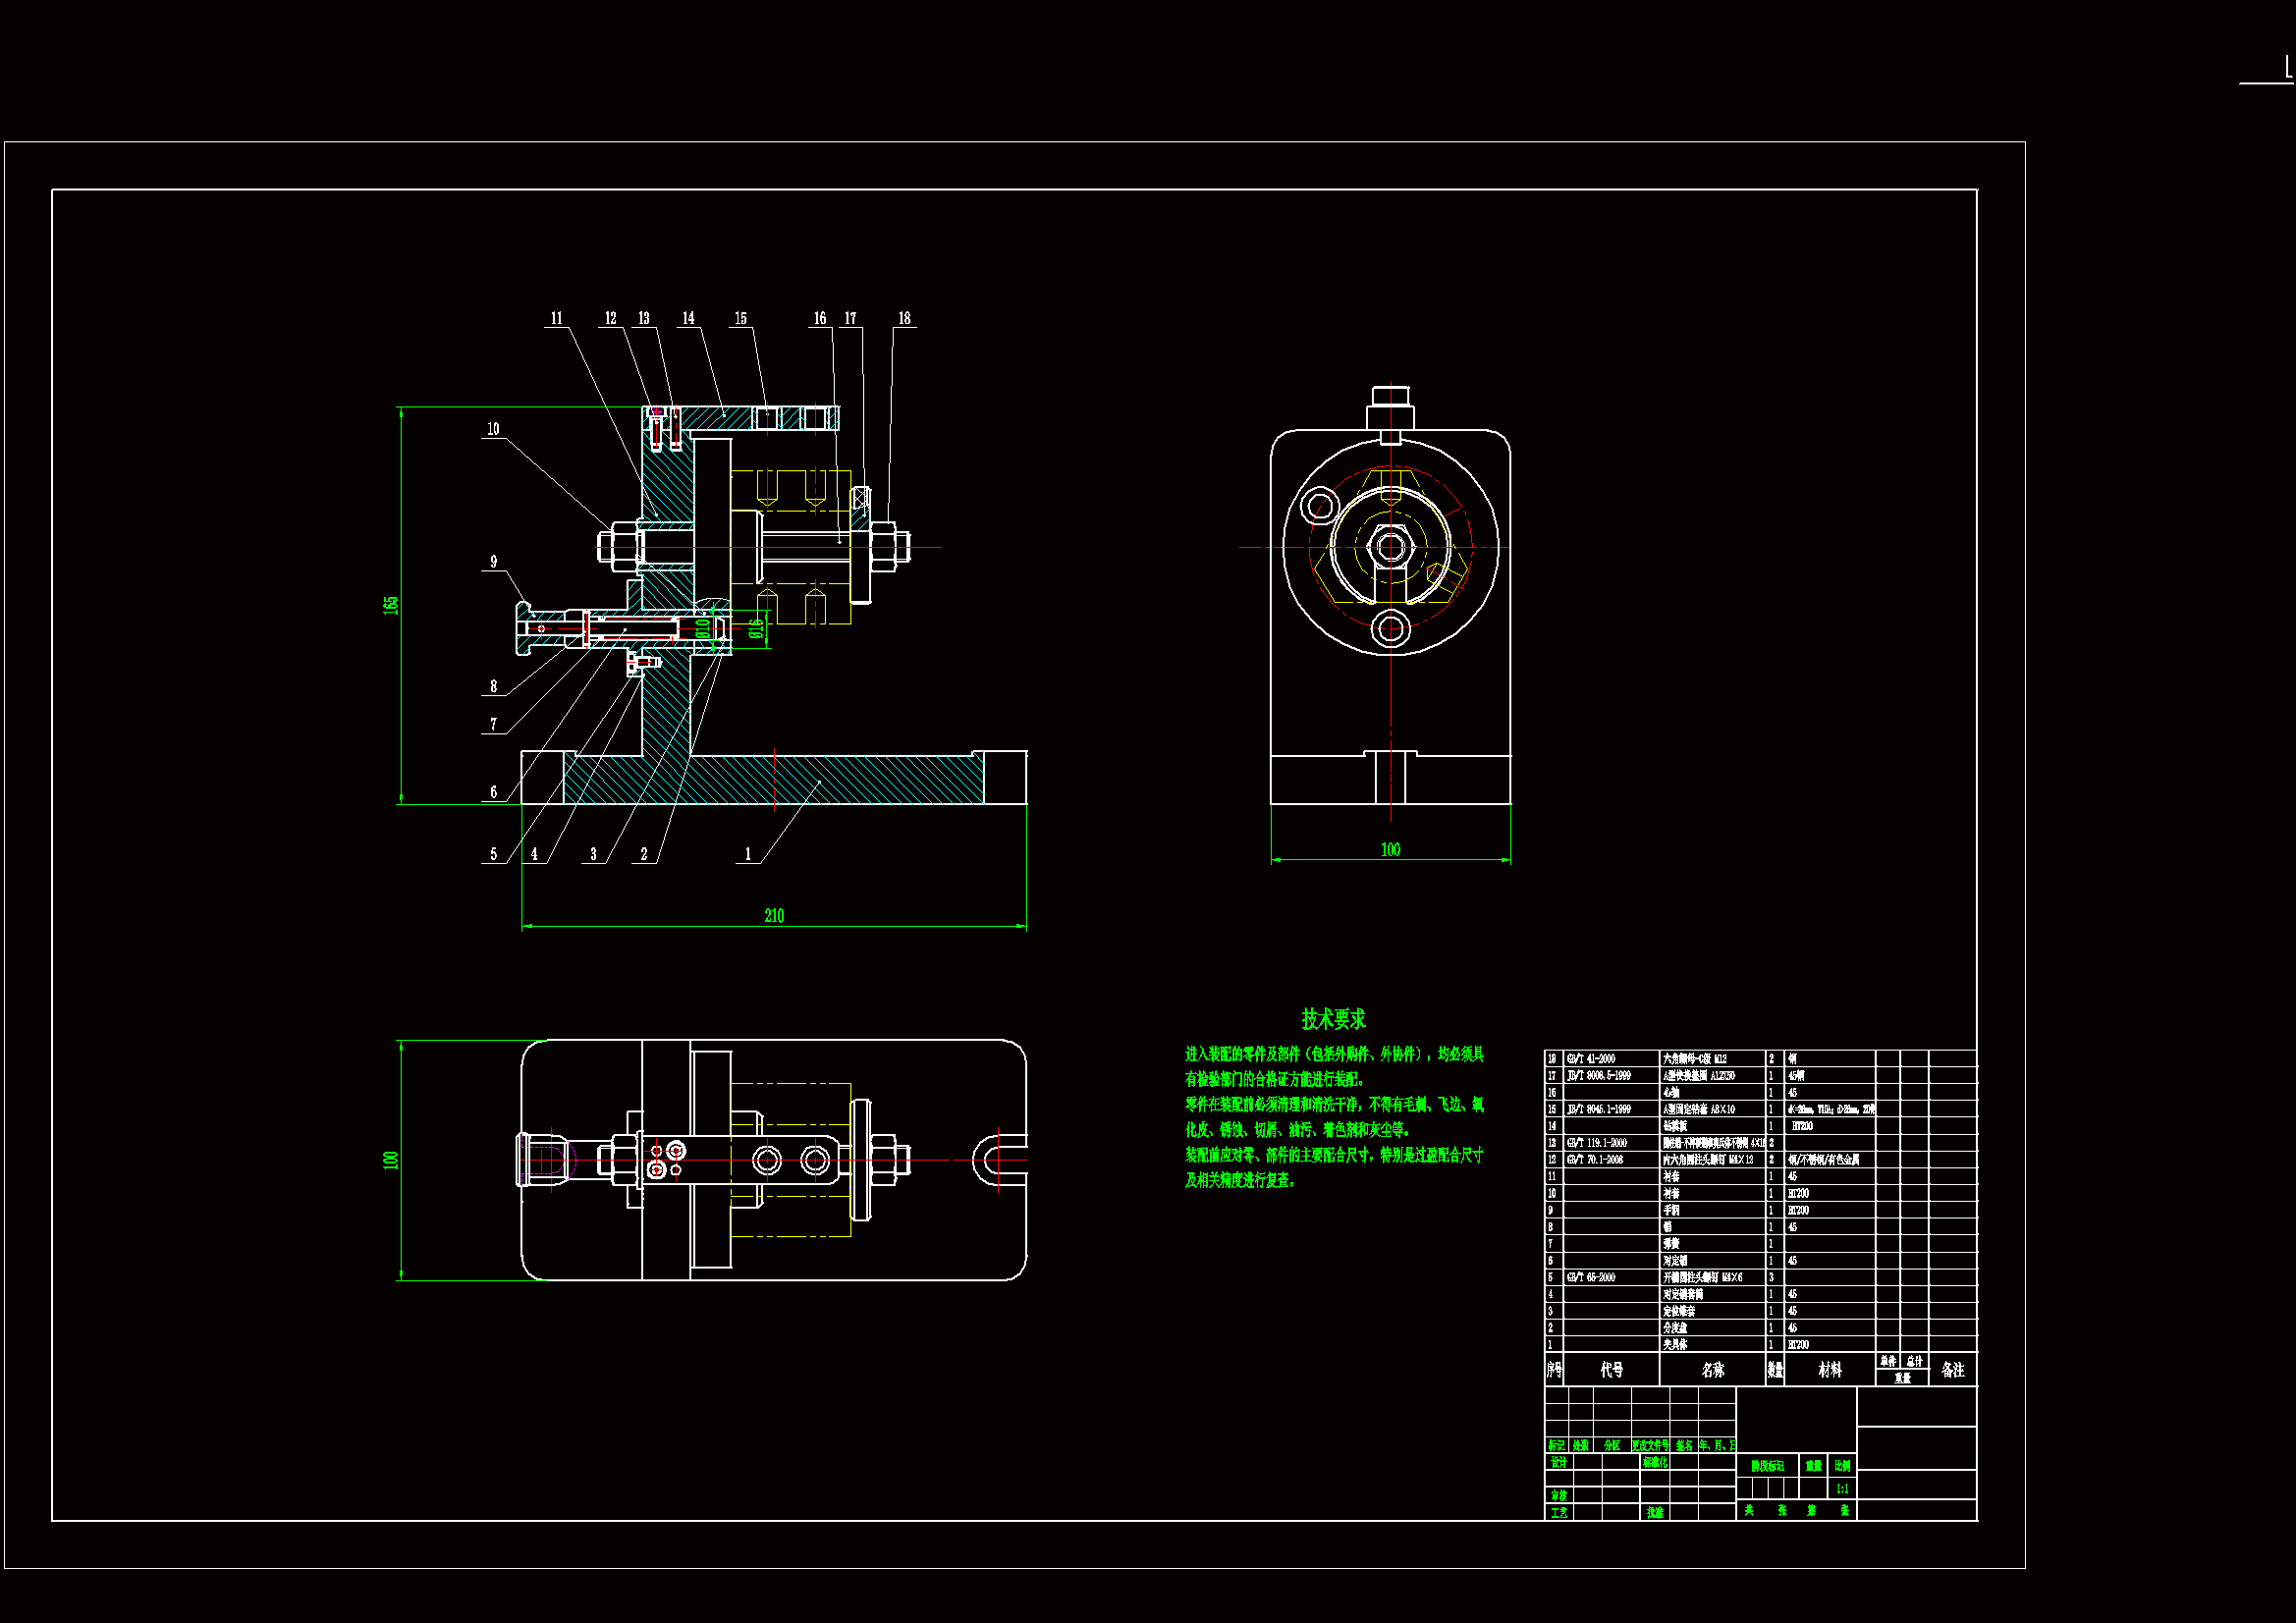This screenshot has height=1623, width=2296.
Task: Click the Ø16 diameter dimension text
Action: pyautogui.click(x=757, y=628)
